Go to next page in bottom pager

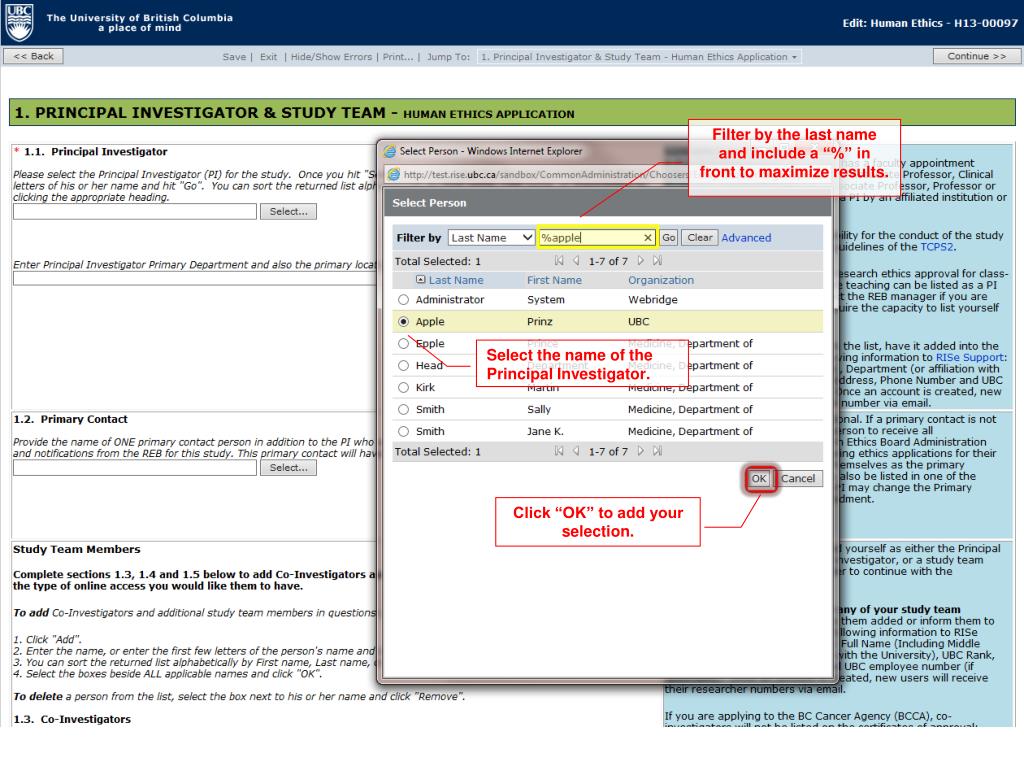(x=641, y=451)
